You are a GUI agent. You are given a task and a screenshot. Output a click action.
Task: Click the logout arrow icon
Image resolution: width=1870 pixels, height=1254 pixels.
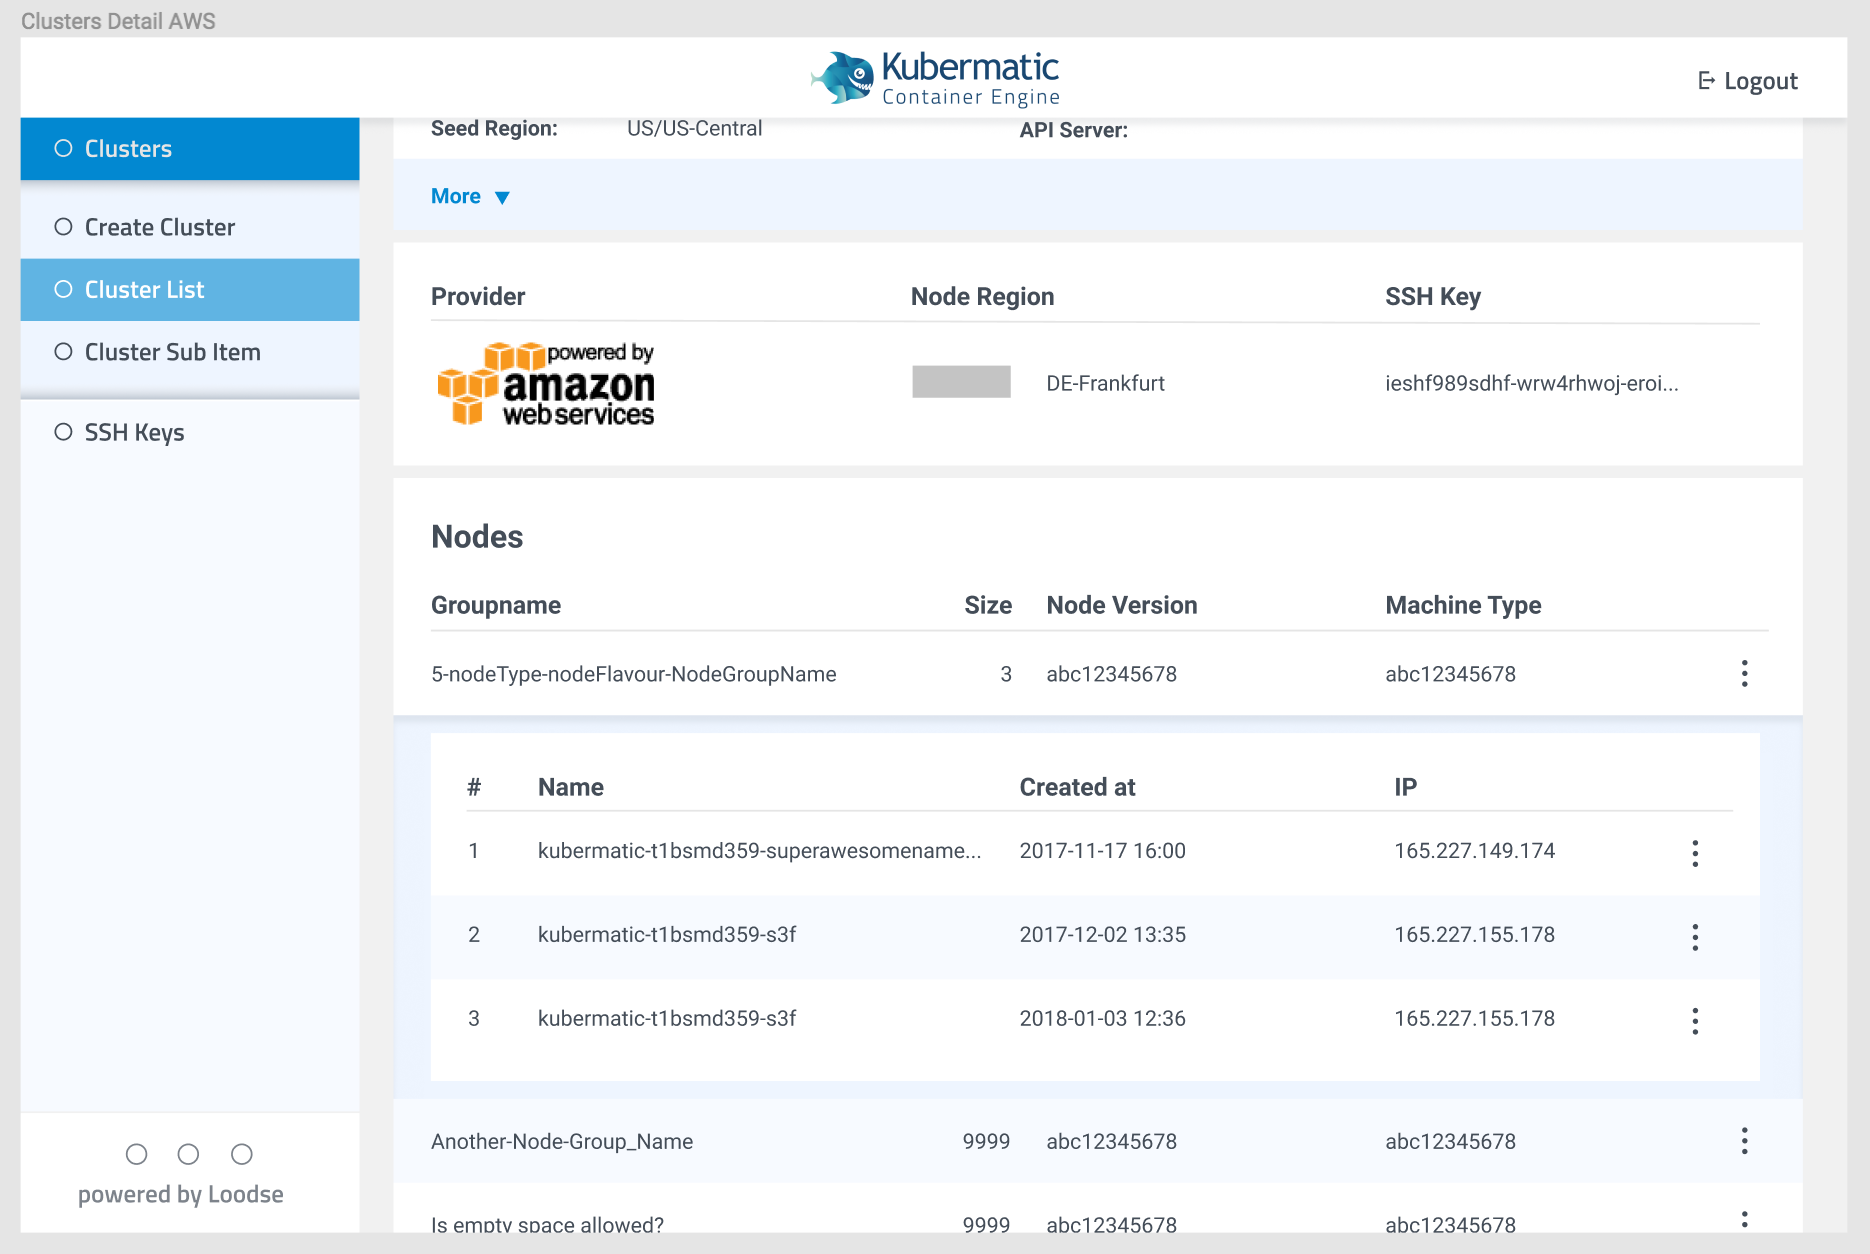click(x=1705, y=80)
